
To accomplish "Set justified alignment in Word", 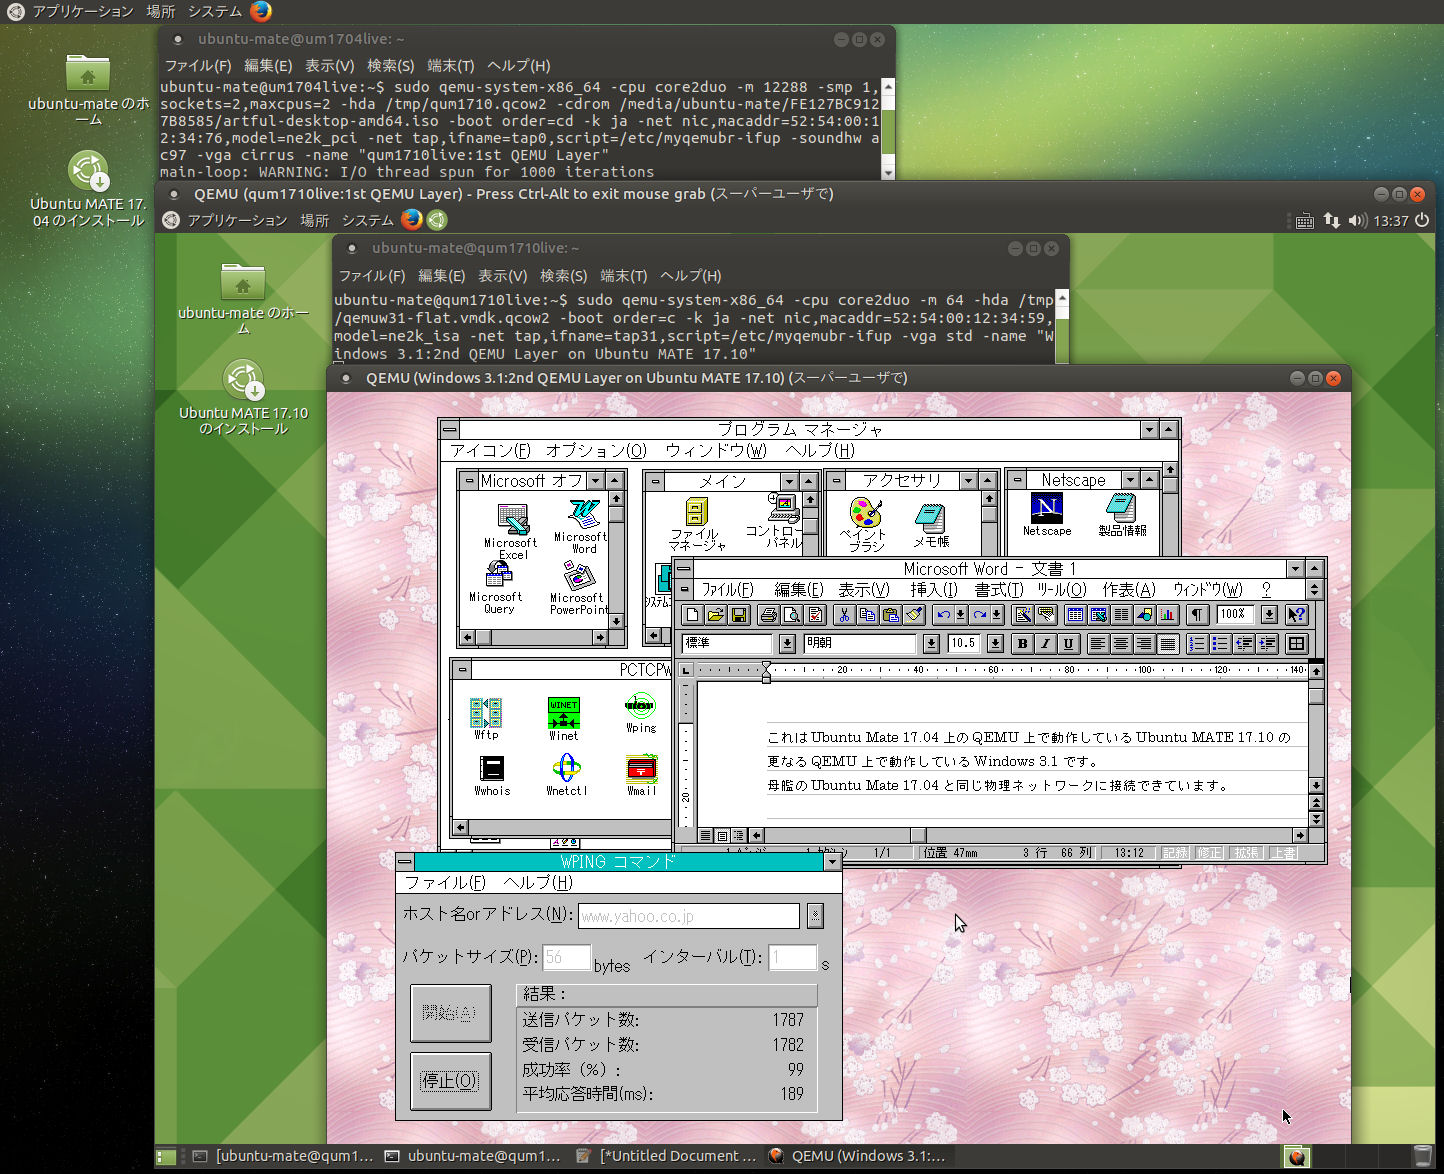I will pos(1167,643).
